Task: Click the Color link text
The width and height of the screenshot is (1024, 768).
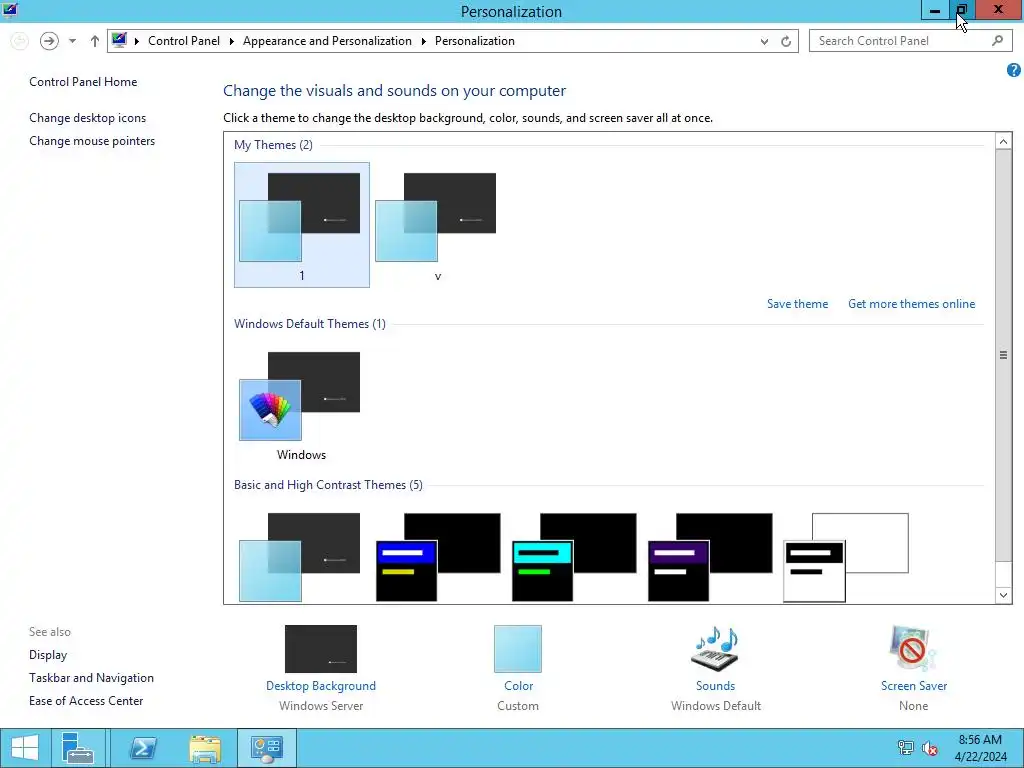Action: pyautogui.click(x=519, y=686)
